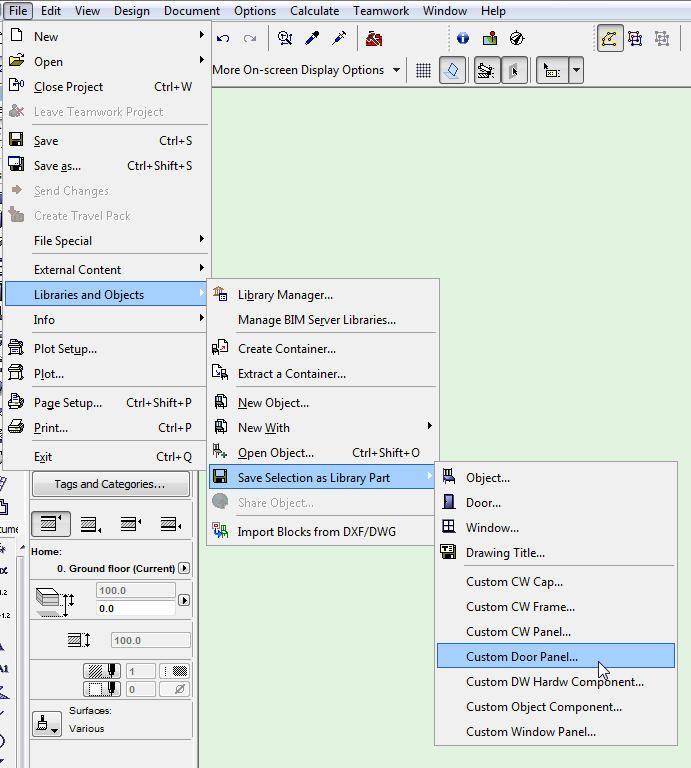Open the Edit menu
Viewport: 691px width, 768px height.
(x=51, y=11)
